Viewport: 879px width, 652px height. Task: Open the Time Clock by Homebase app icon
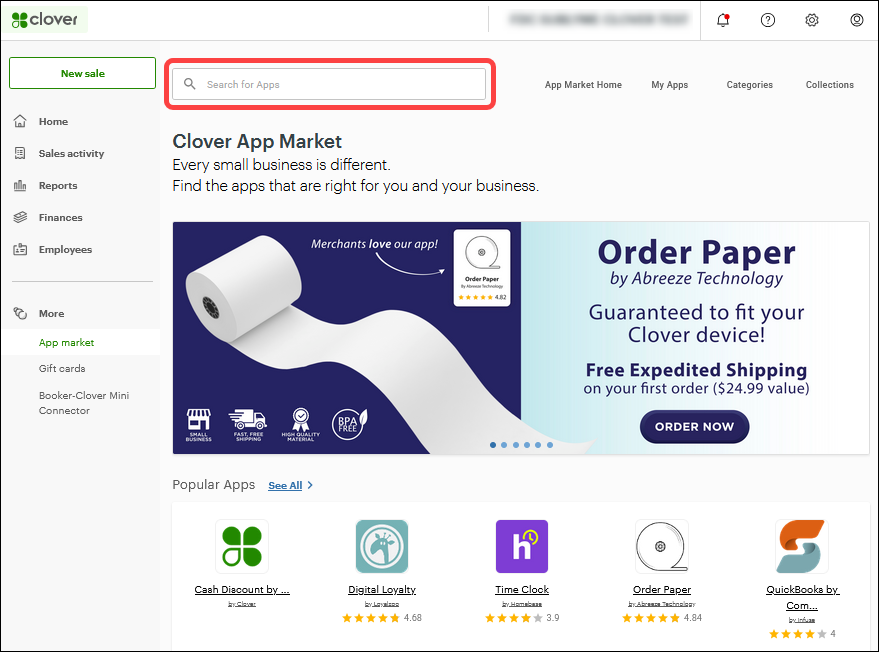pos(521,546)
